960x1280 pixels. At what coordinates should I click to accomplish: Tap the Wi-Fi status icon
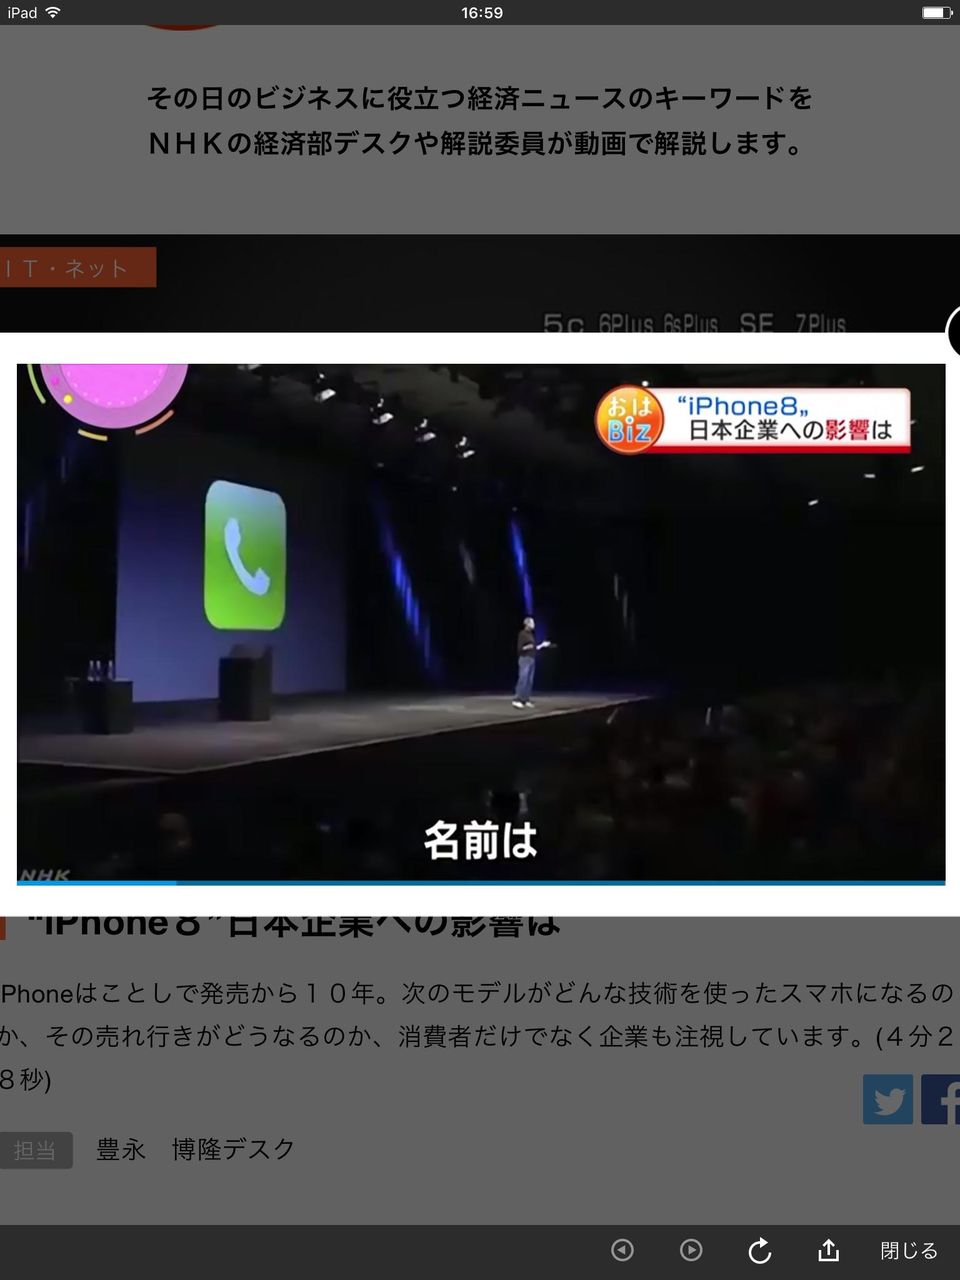tap(53, 13)
